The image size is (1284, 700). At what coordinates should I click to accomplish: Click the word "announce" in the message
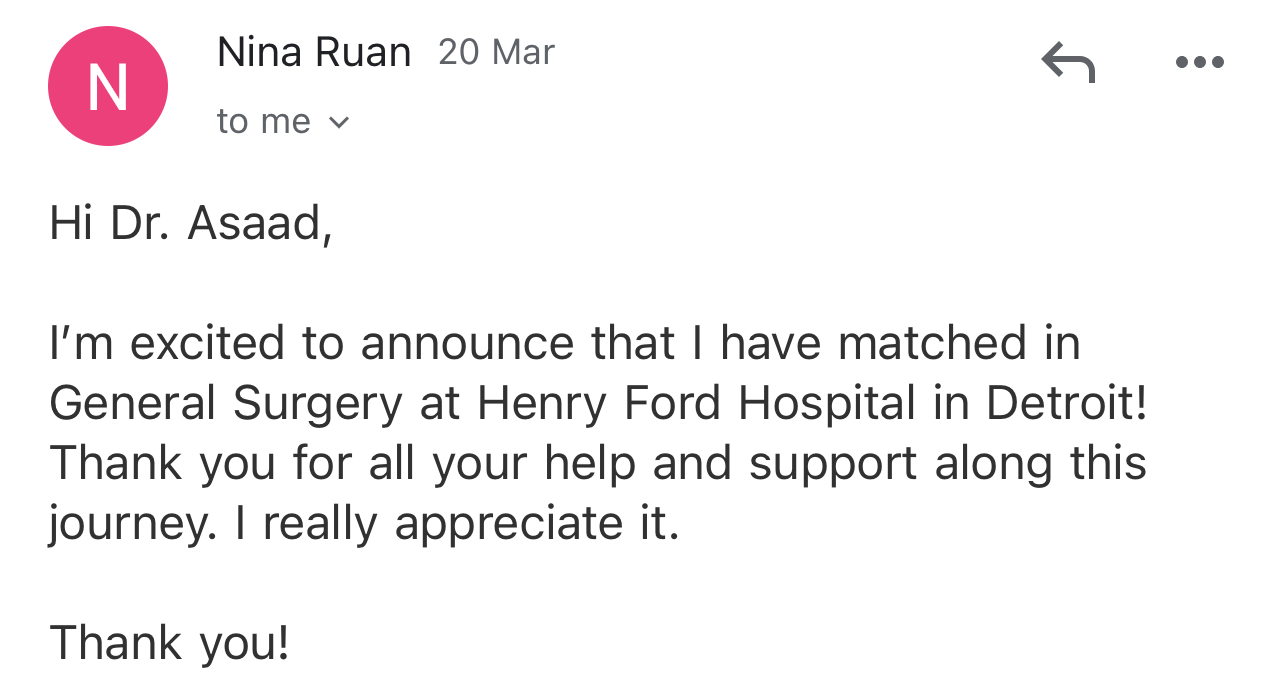coord(467,344)
